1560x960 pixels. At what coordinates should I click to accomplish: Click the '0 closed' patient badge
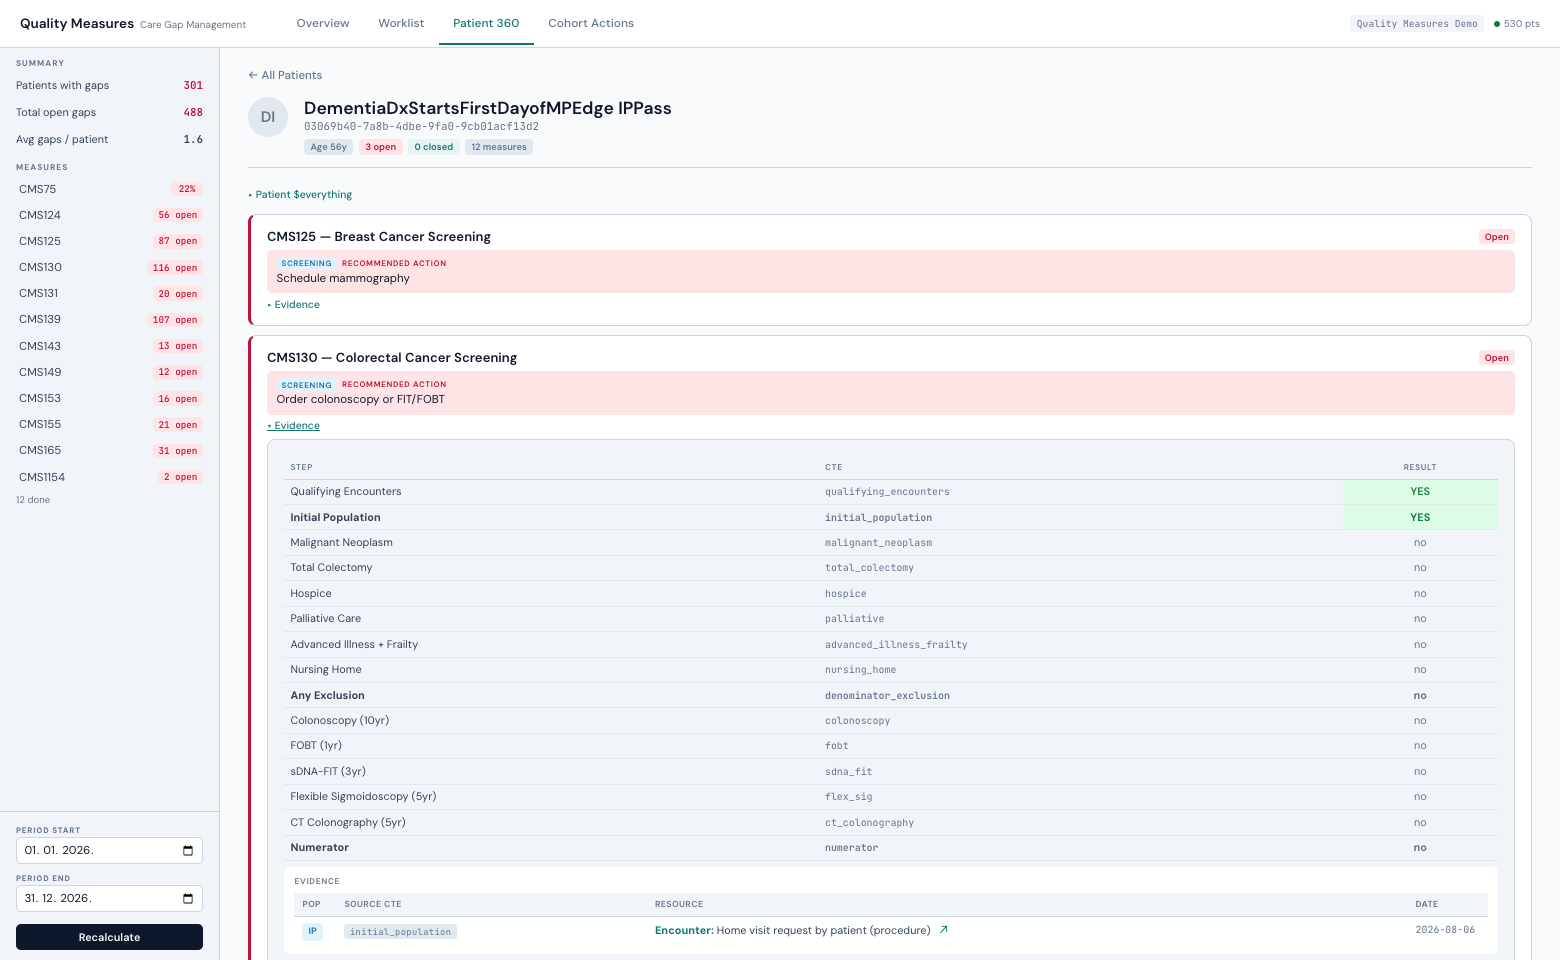click(x=434, y=147)
